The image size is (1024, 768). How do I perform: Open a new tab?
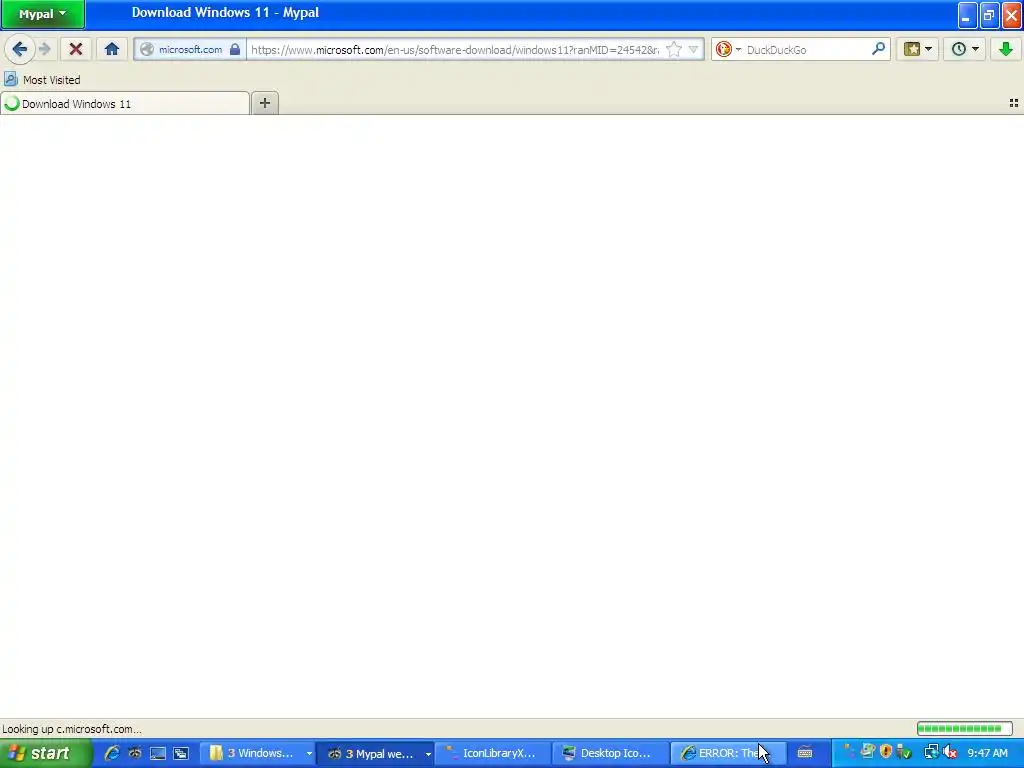[x=264, y=103]
